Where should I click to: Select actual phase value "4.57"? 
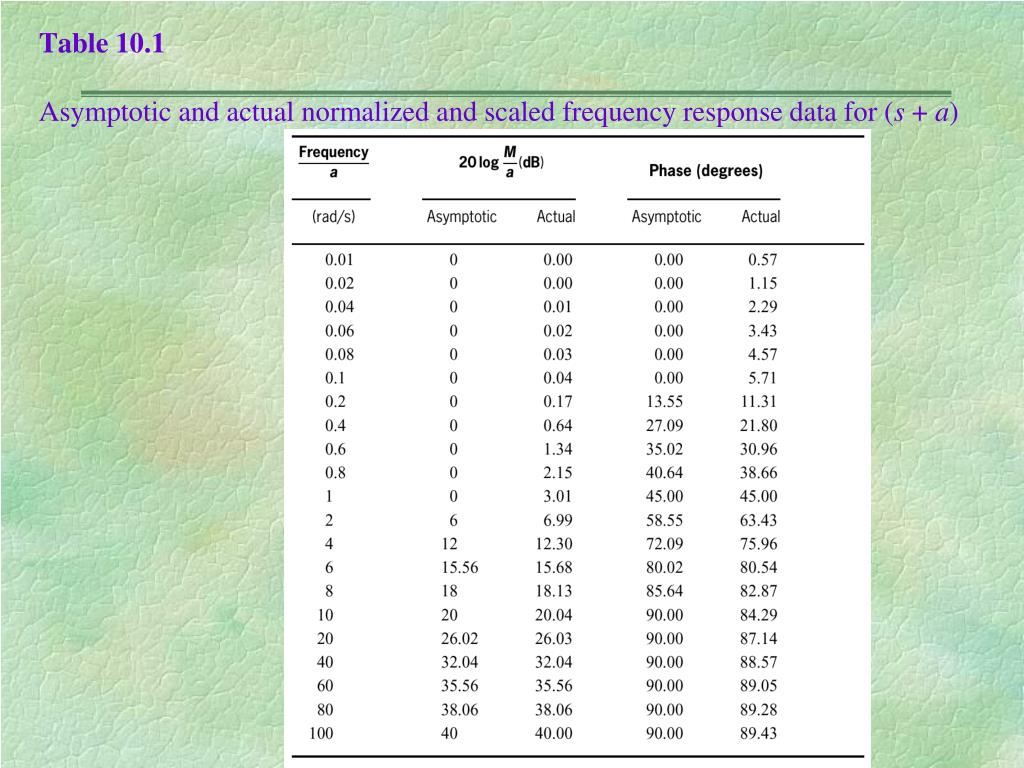[763, 354]
